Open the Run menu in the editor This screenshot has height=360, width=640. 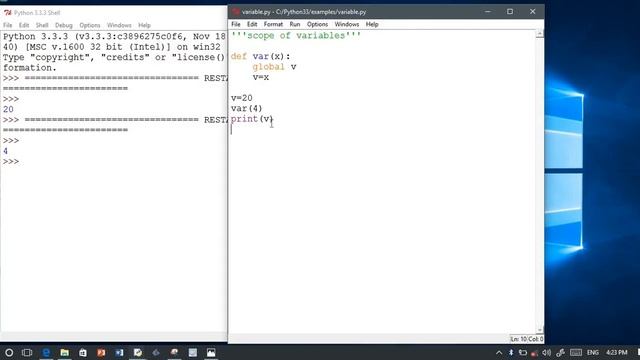(295, 24)
